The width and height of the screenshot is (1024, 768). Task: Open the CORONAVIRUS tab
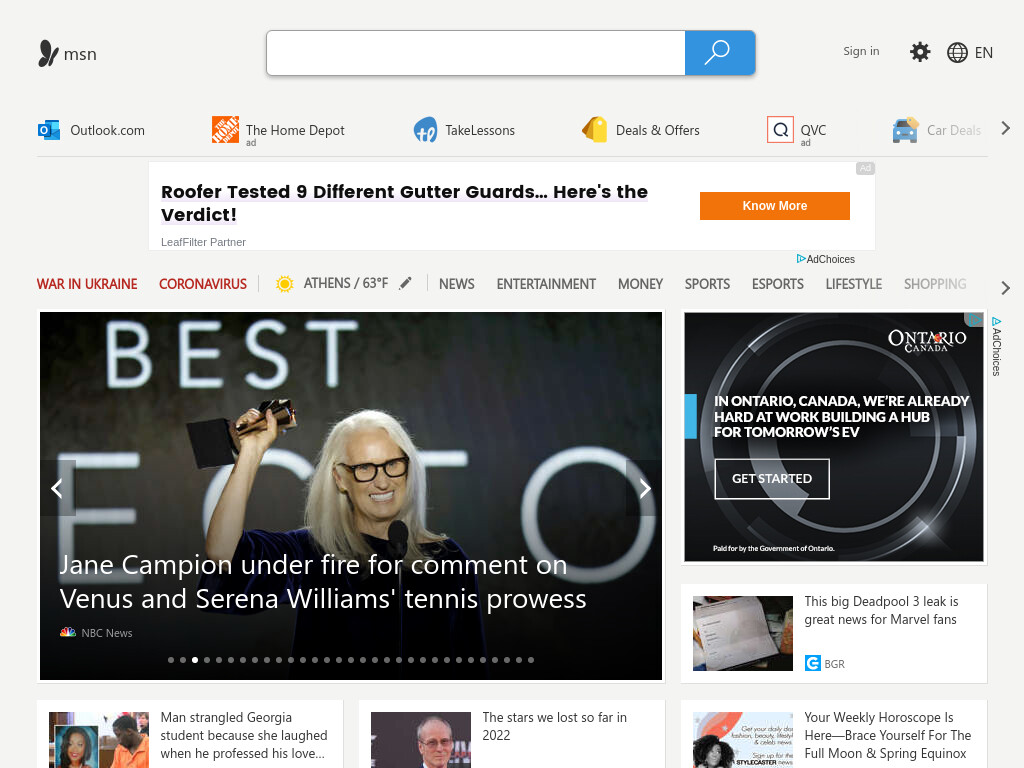pyautogui.click(x=203, y=284)
